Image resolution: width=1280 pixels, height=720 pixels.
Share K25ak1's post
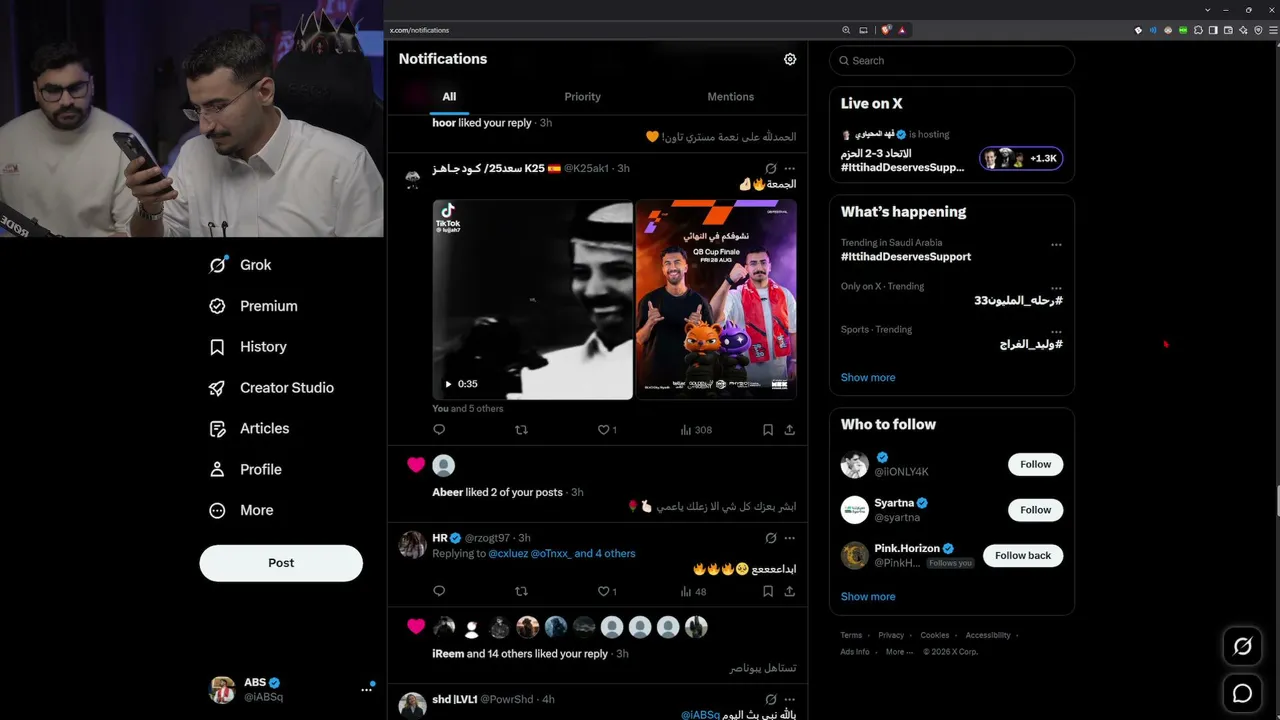point(790,430)
